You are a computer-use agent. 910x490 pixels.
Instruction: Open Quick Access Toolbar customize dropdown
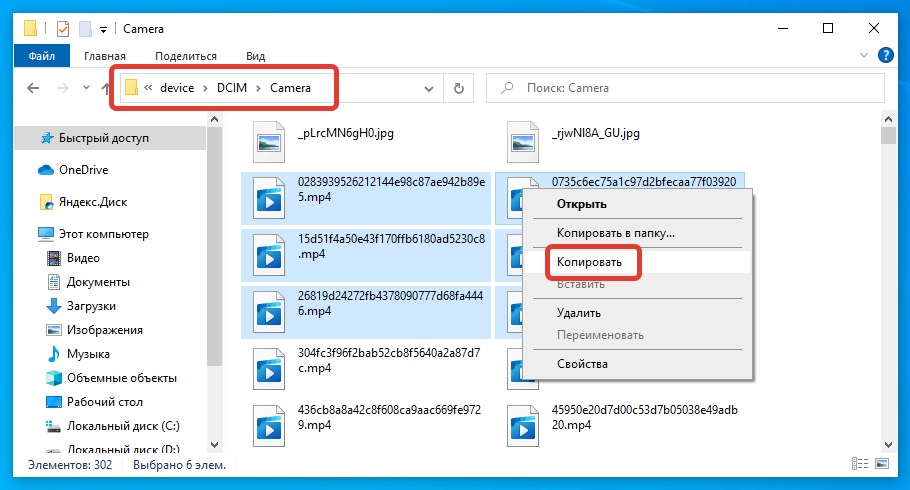coord(103,28)
